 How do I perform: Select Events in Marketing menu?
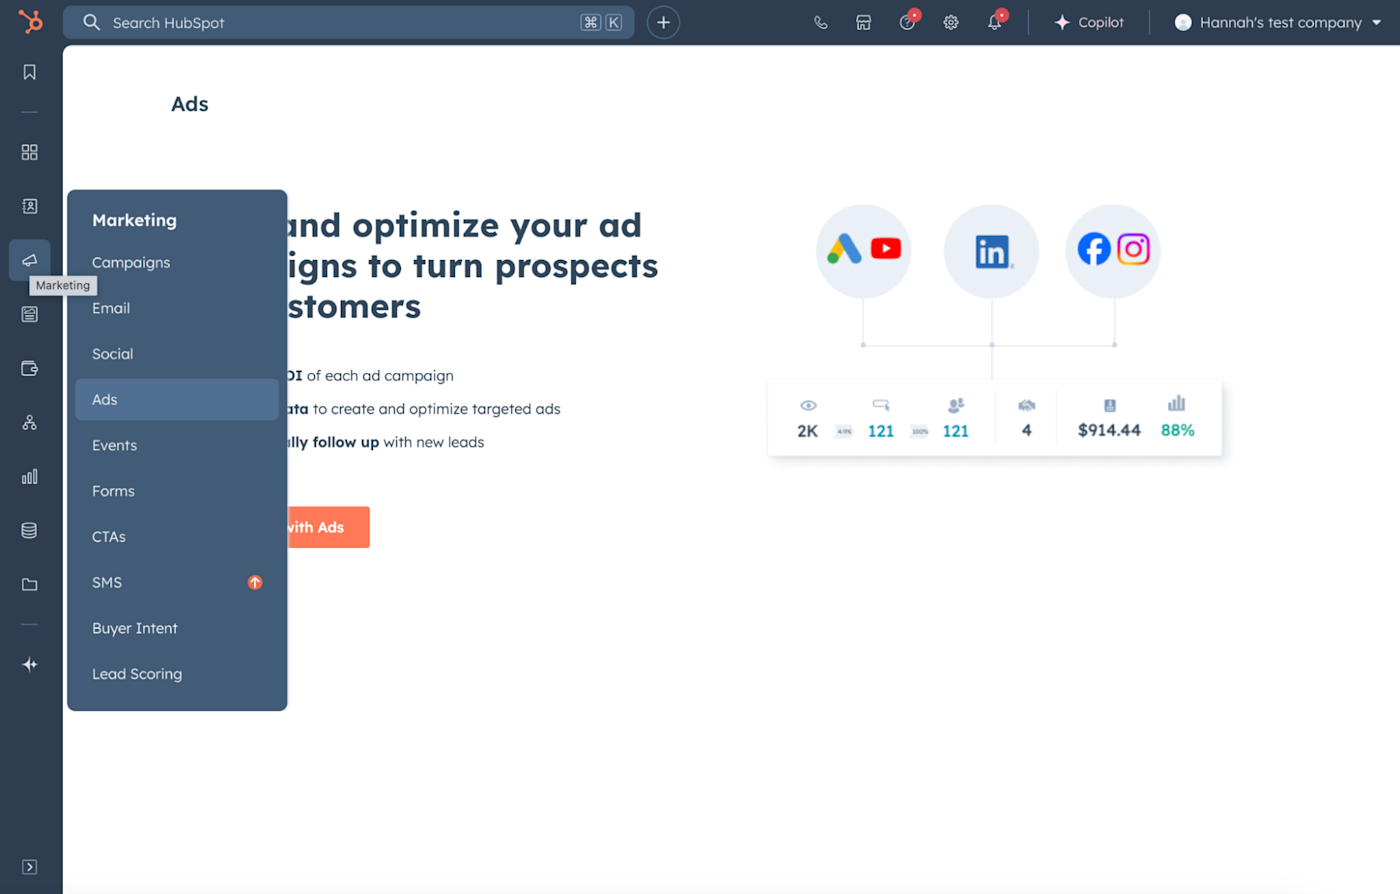point(177,445)
